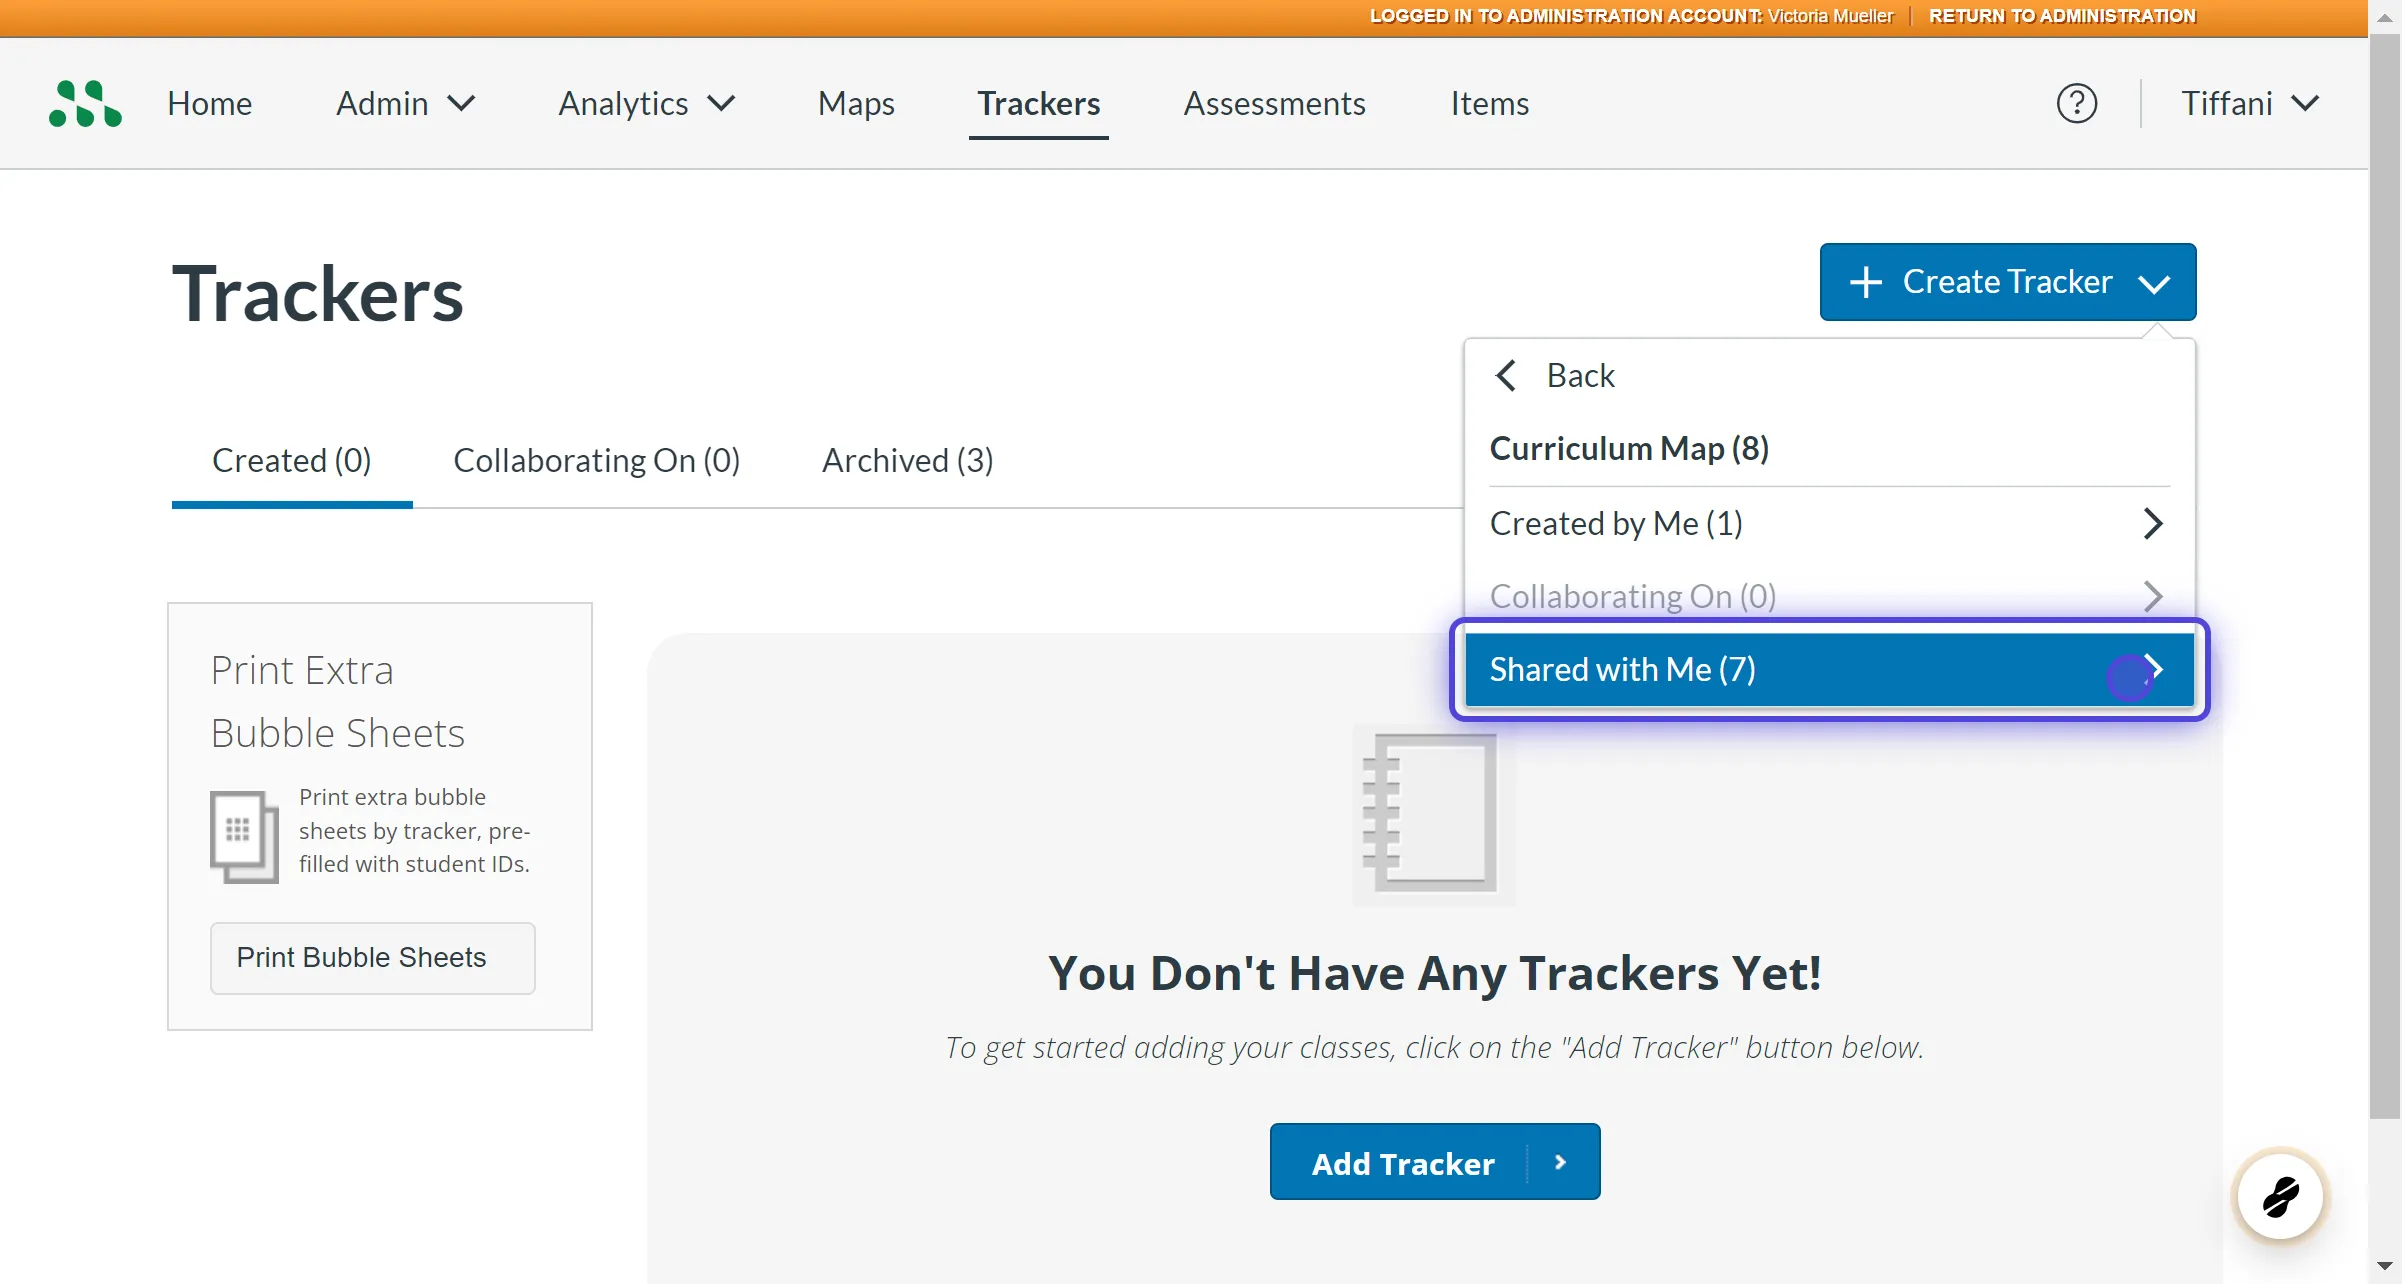The width and height of the screenshot is (2402, 1284).
Task: Switch to the Archived (3) tab
Action: click(x=907, y=460)
